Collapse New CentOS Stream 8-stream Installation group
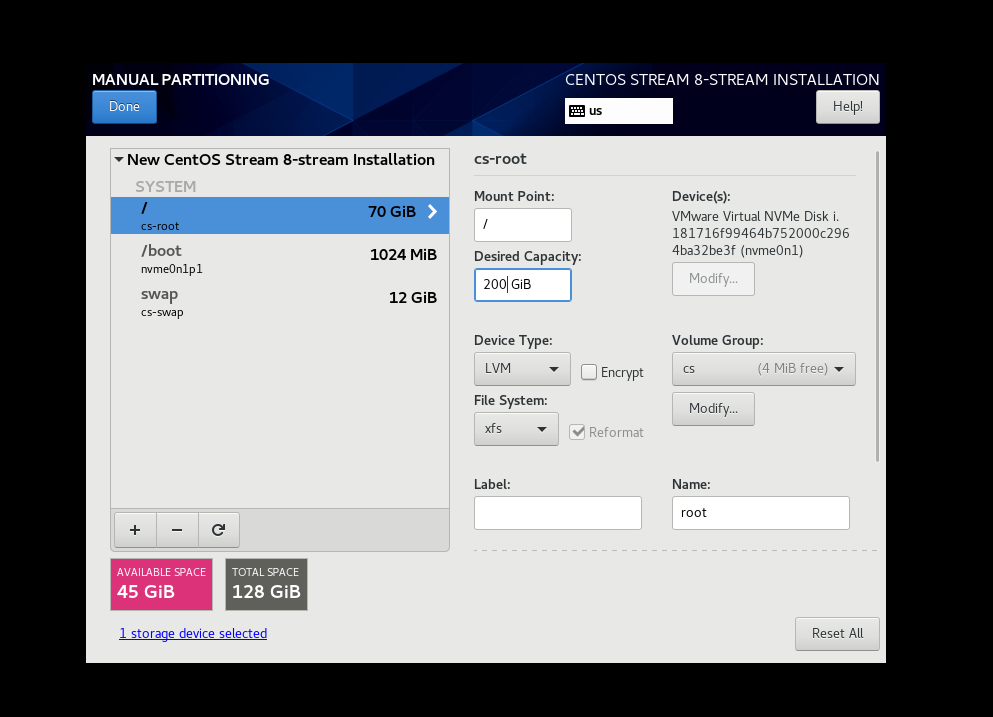The width and height of the screenshot is (993, 717). (119, 160)
